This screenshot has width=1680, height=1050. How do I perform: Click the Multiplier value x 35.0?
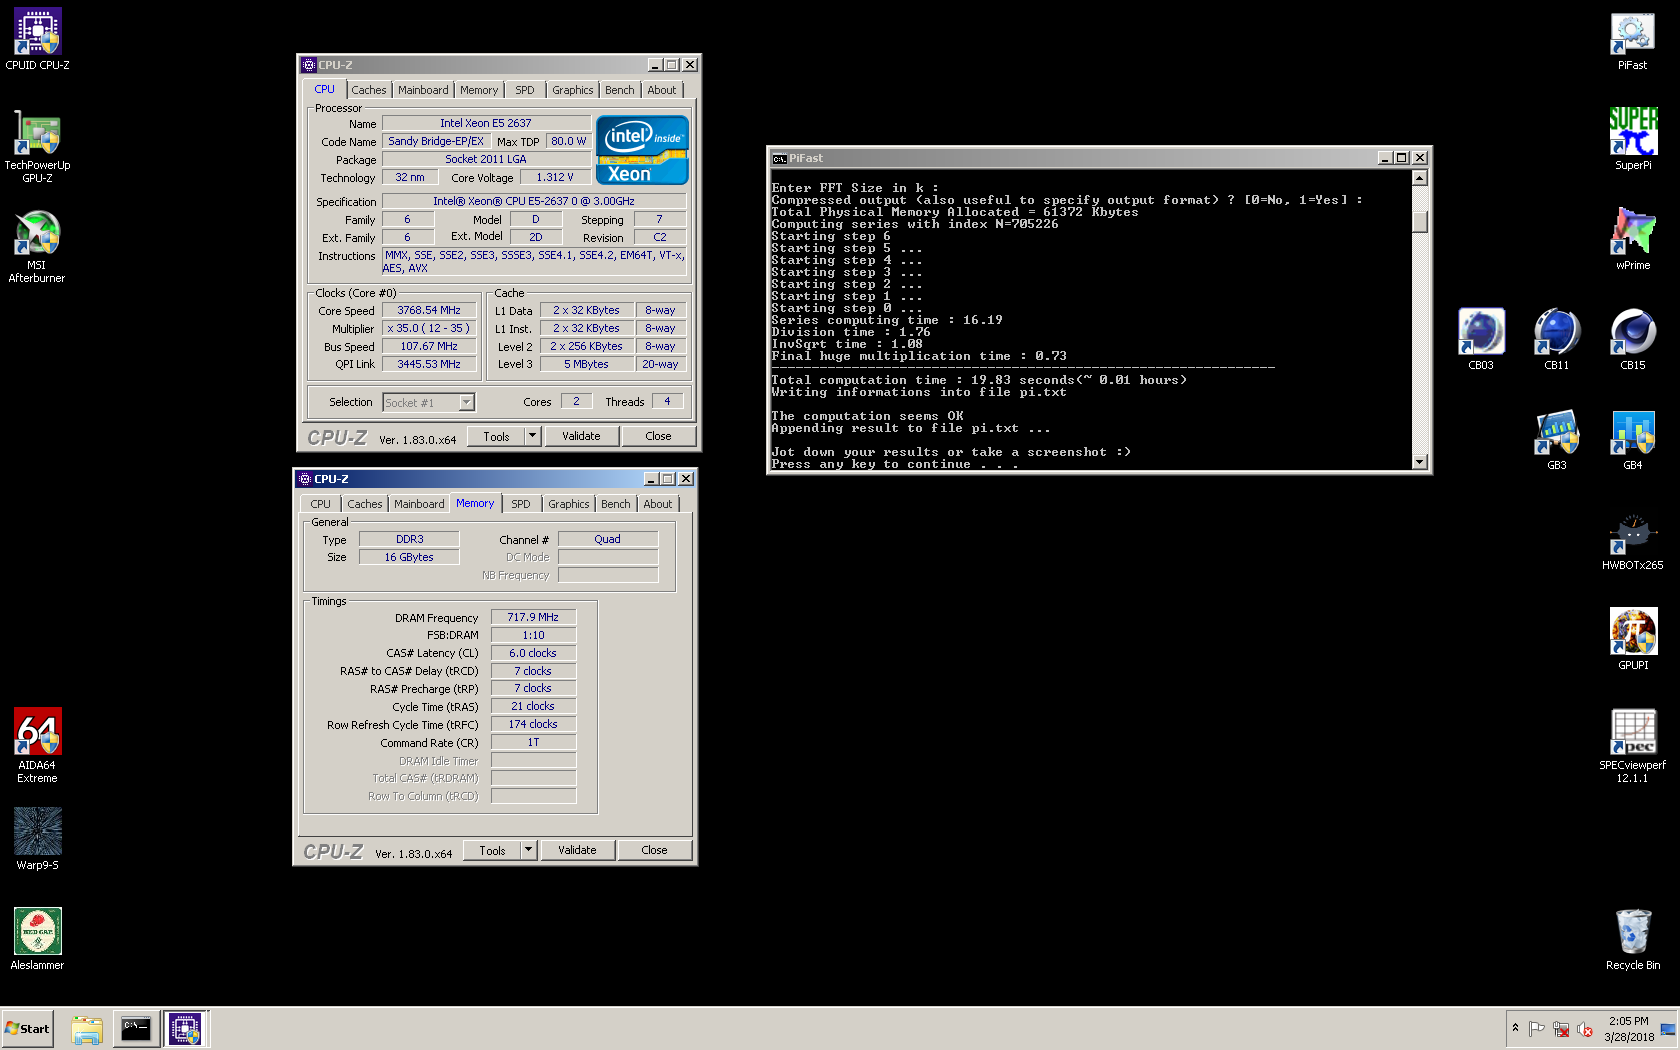(429, 329)
